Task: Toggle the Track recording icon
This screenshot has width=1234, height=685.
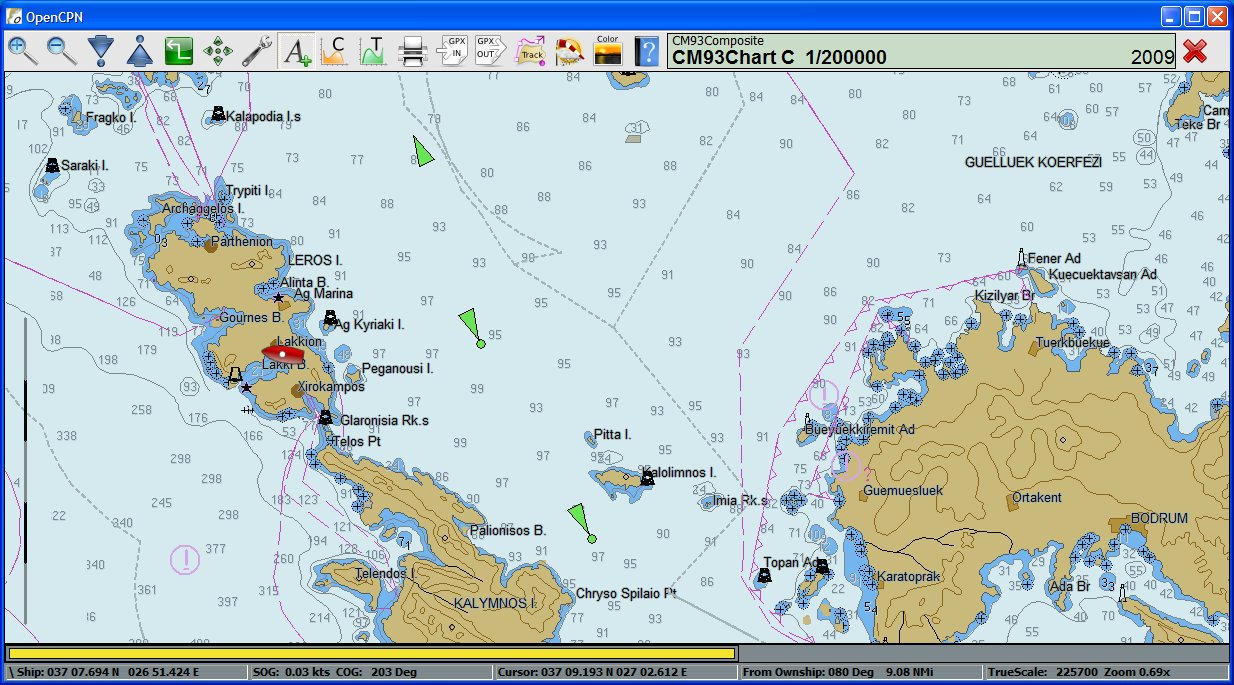Action: pos(530,50)
